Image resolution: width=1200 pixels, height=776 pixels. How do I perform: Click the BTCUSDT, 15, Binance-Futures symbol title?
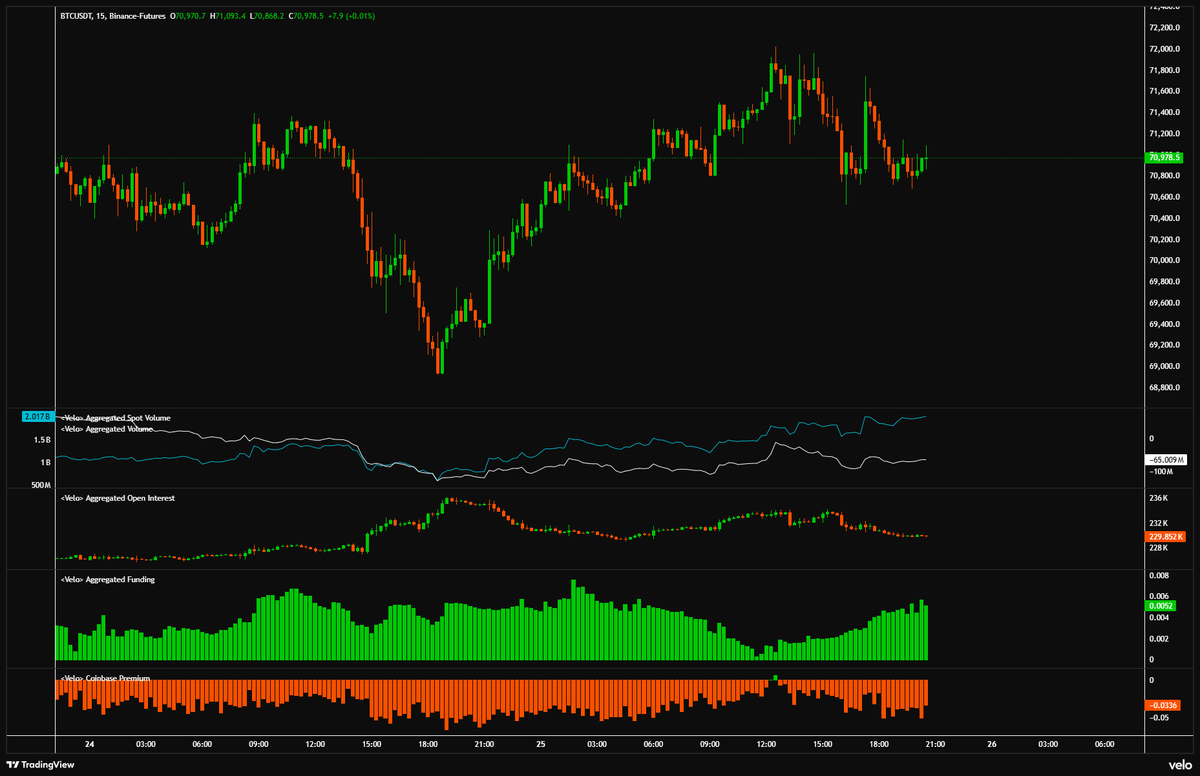pyautogui.click(x=112, y=17)
